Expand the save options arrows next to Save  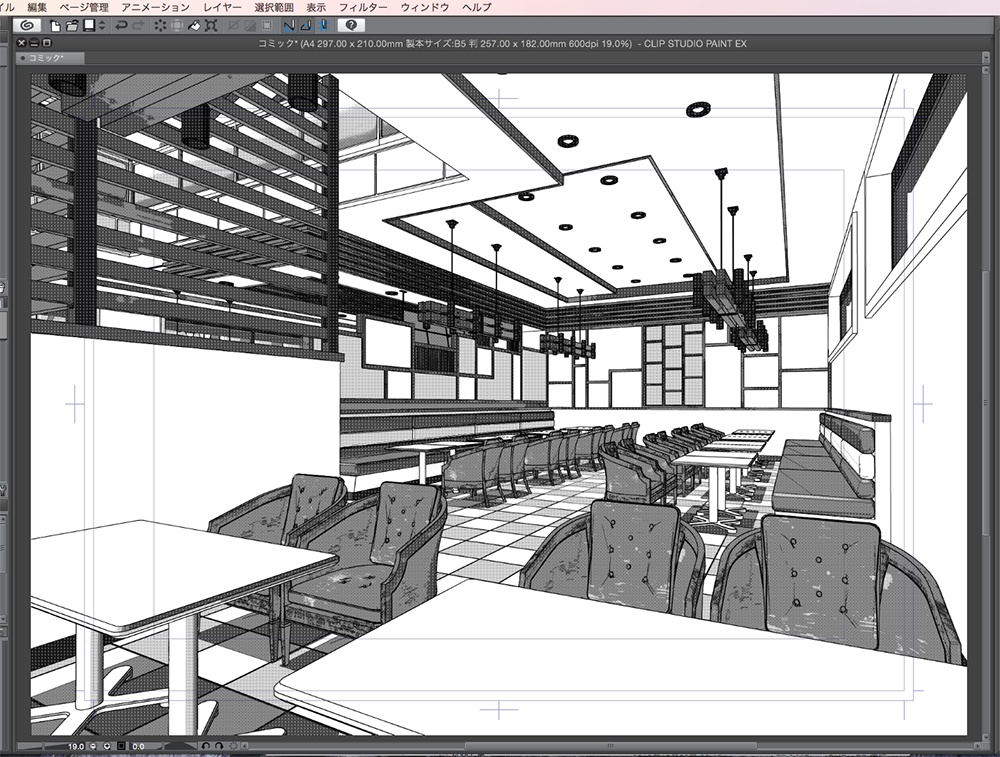coord(102,26)
